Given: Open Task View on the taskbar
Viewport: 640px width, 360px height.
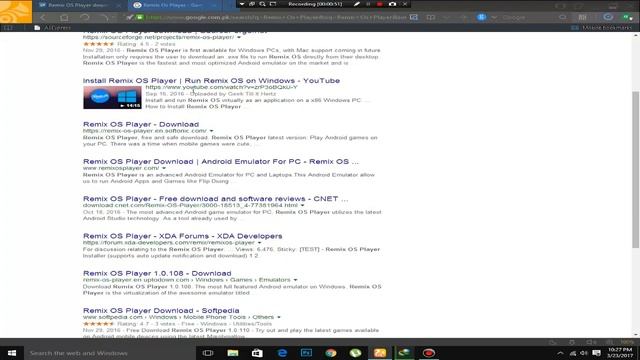Looking at the screenshot, I should pos(208,353).
